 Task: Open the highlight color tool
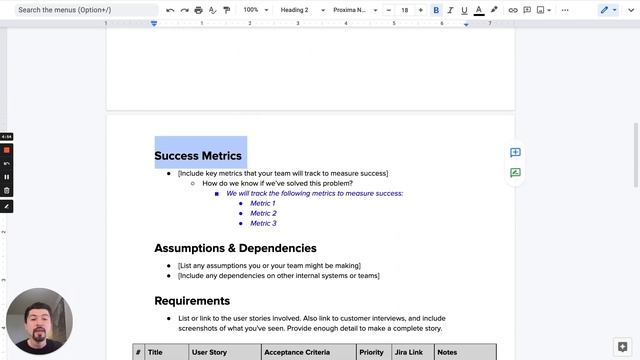[x=494, y=10]
